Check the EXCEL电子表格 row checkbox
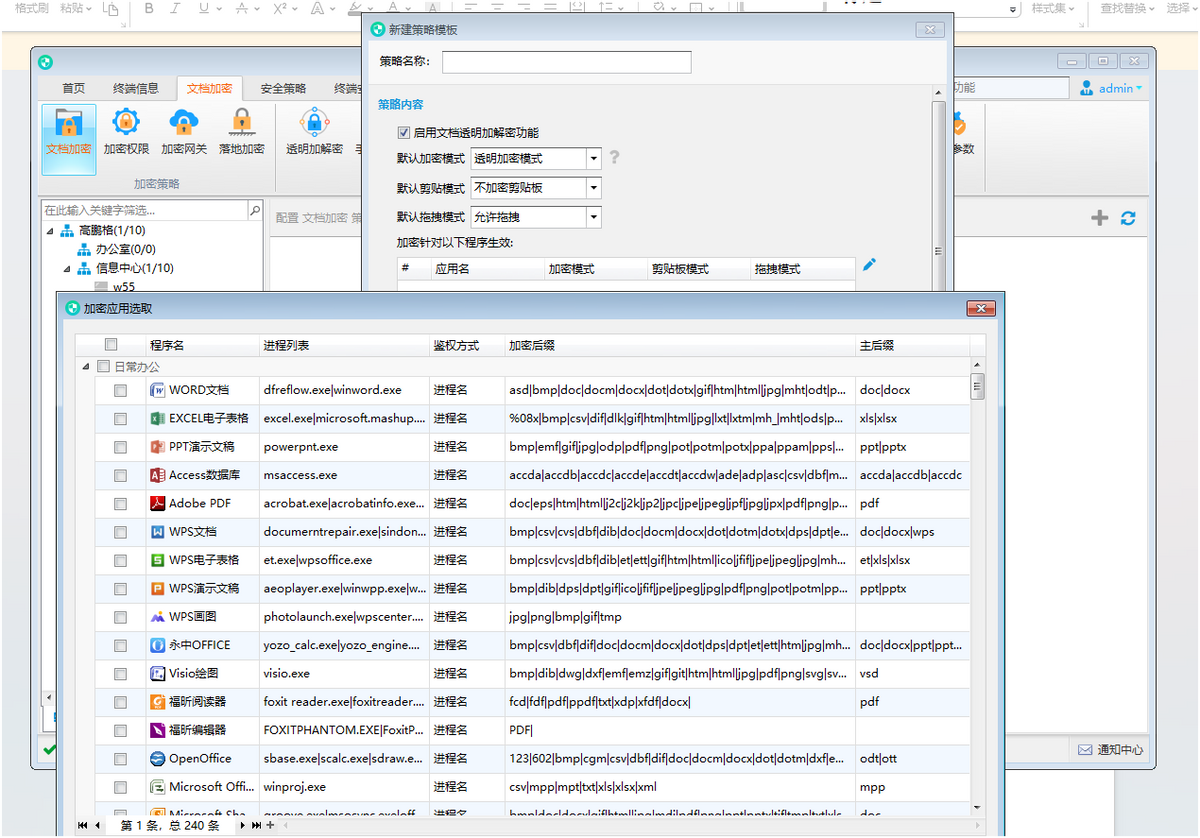 (121, 419)
